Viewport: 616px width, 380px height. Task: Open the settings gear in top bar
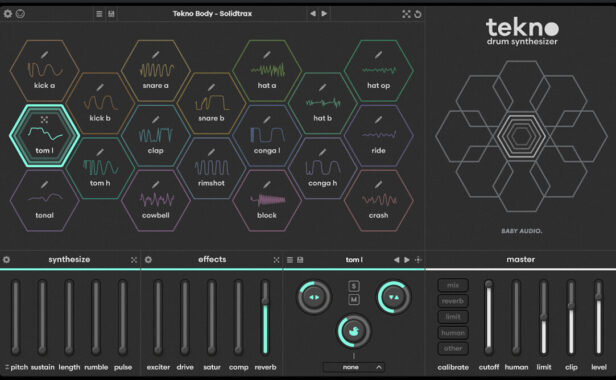(x=8, y=14)
